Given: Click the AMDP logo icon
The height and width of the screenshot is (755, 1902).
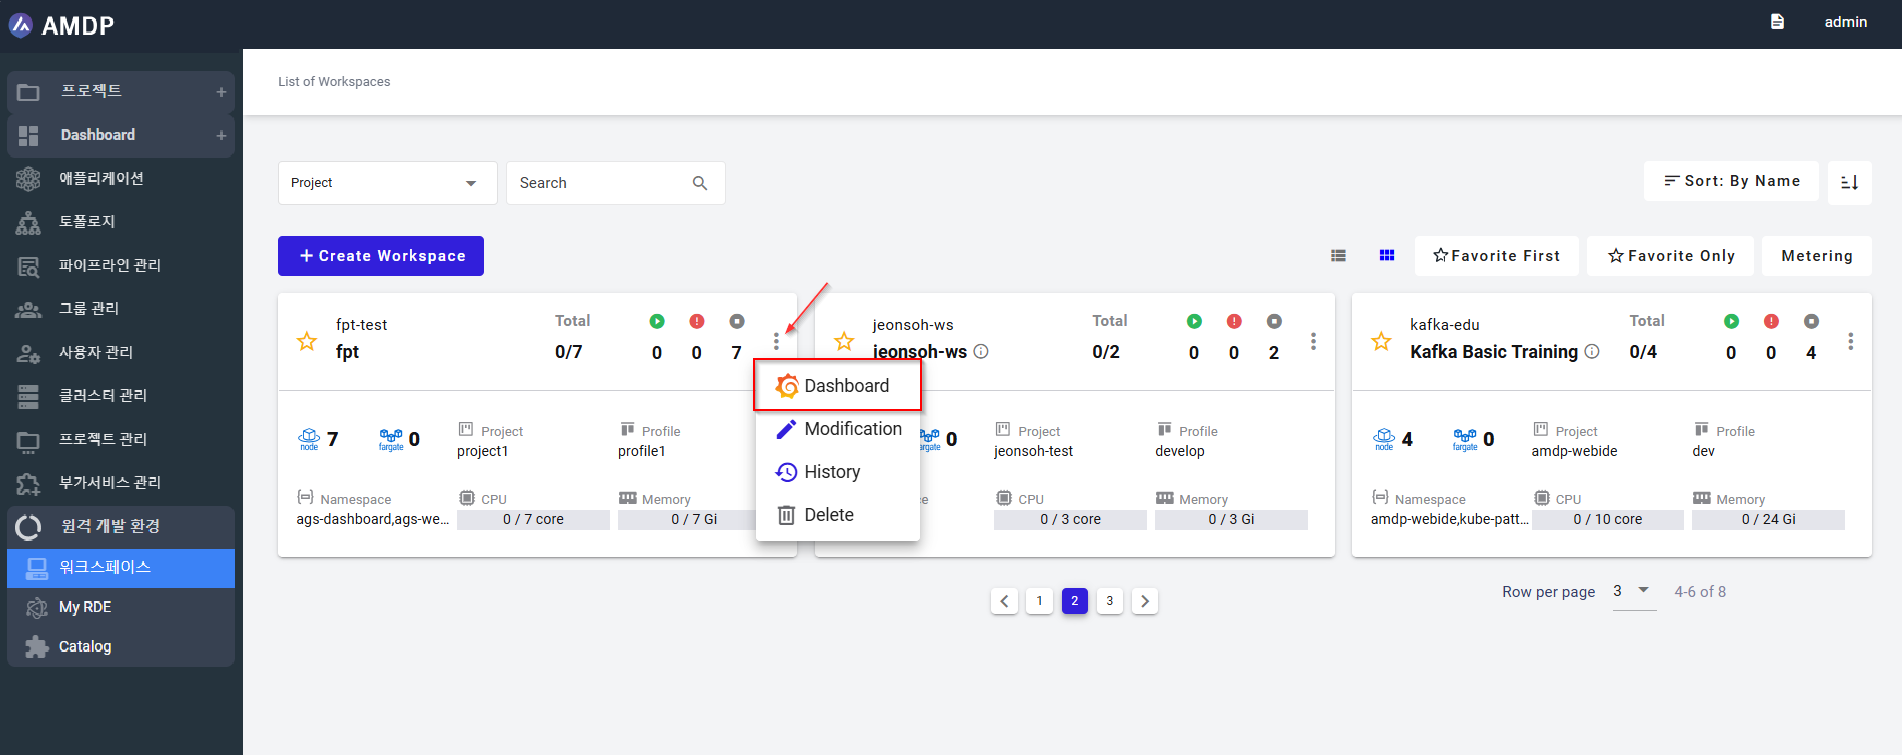Looking at the screenshot, I should pos(21,25).
